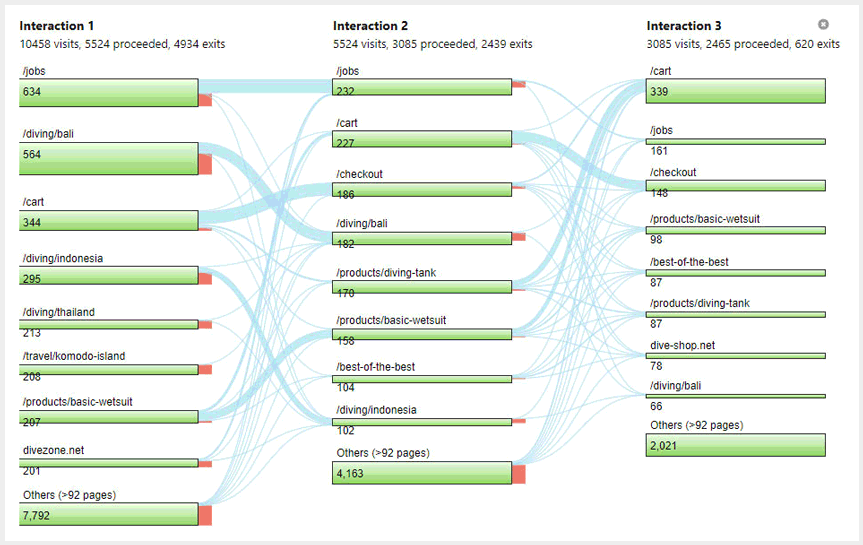Expand Others group with 2,021 visits
Screen dimensions: 863x545
[736, 445]
